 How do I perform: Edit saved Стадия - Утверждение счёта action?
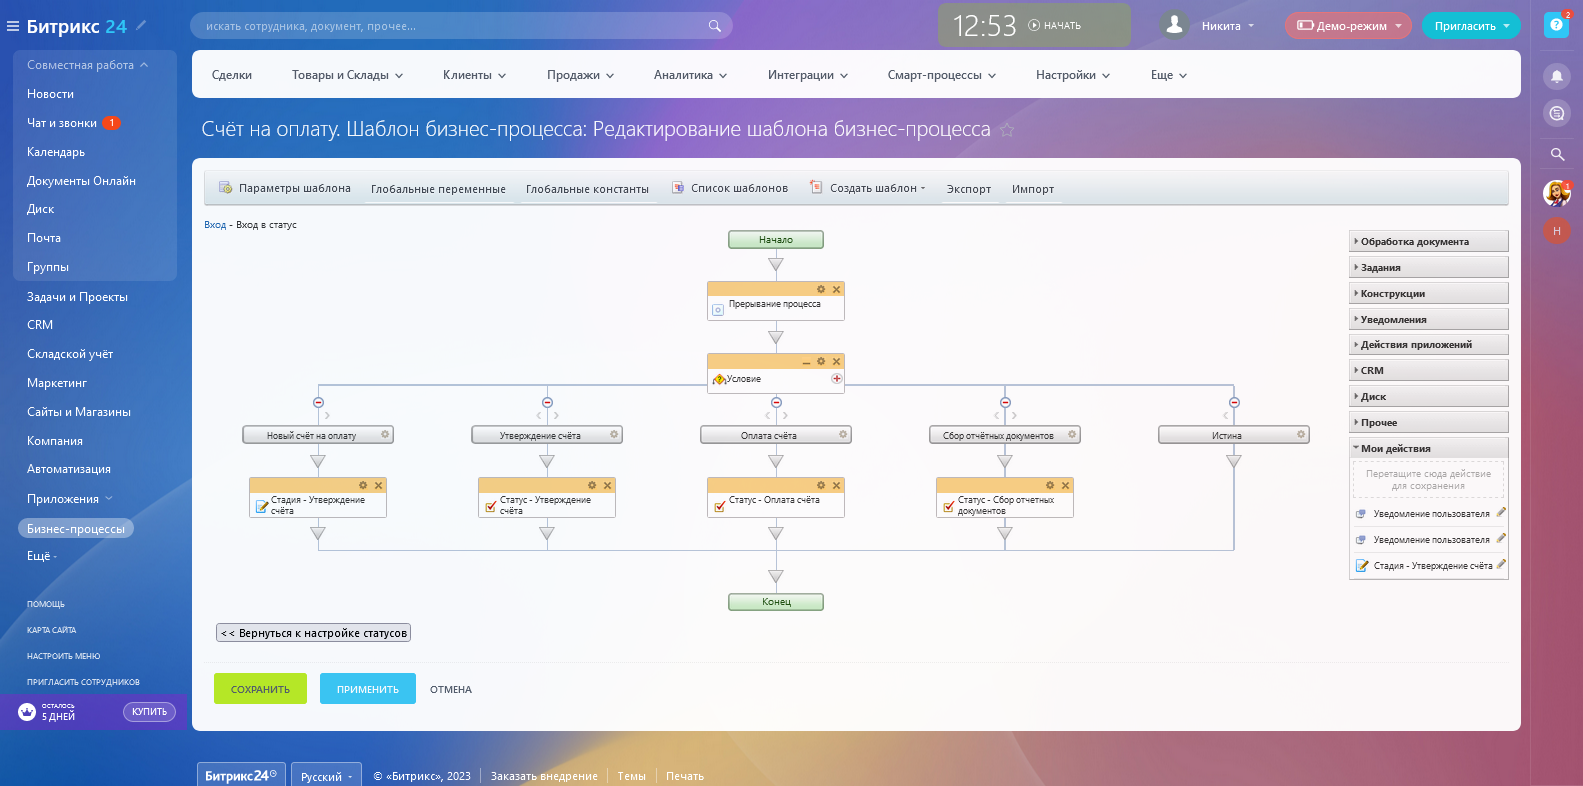click(1501, 564)
